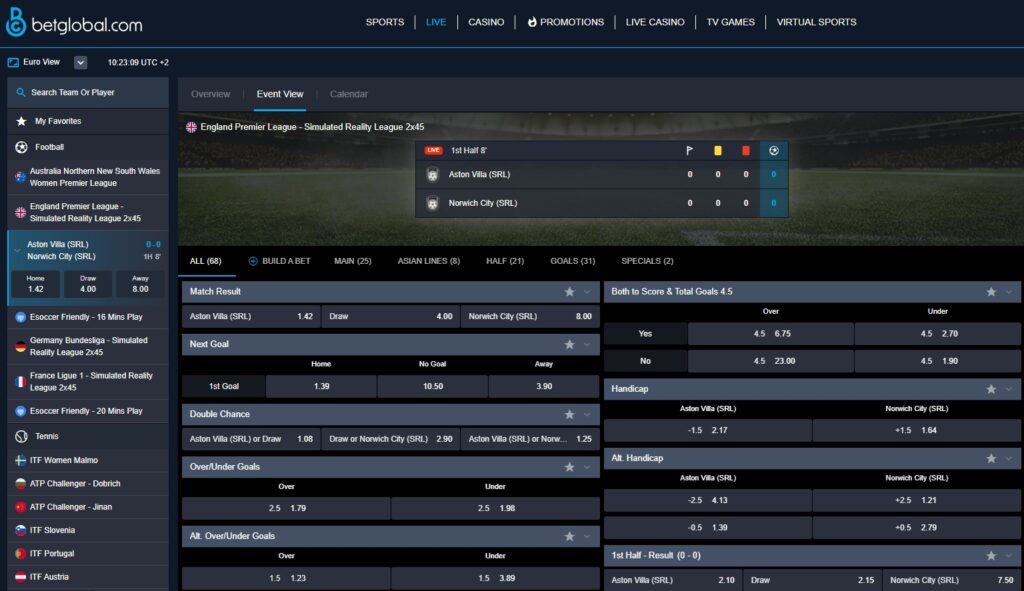Open England Premier League SRL in sidebar
The image size is (1024, 591).
click(x=88, y=212)
